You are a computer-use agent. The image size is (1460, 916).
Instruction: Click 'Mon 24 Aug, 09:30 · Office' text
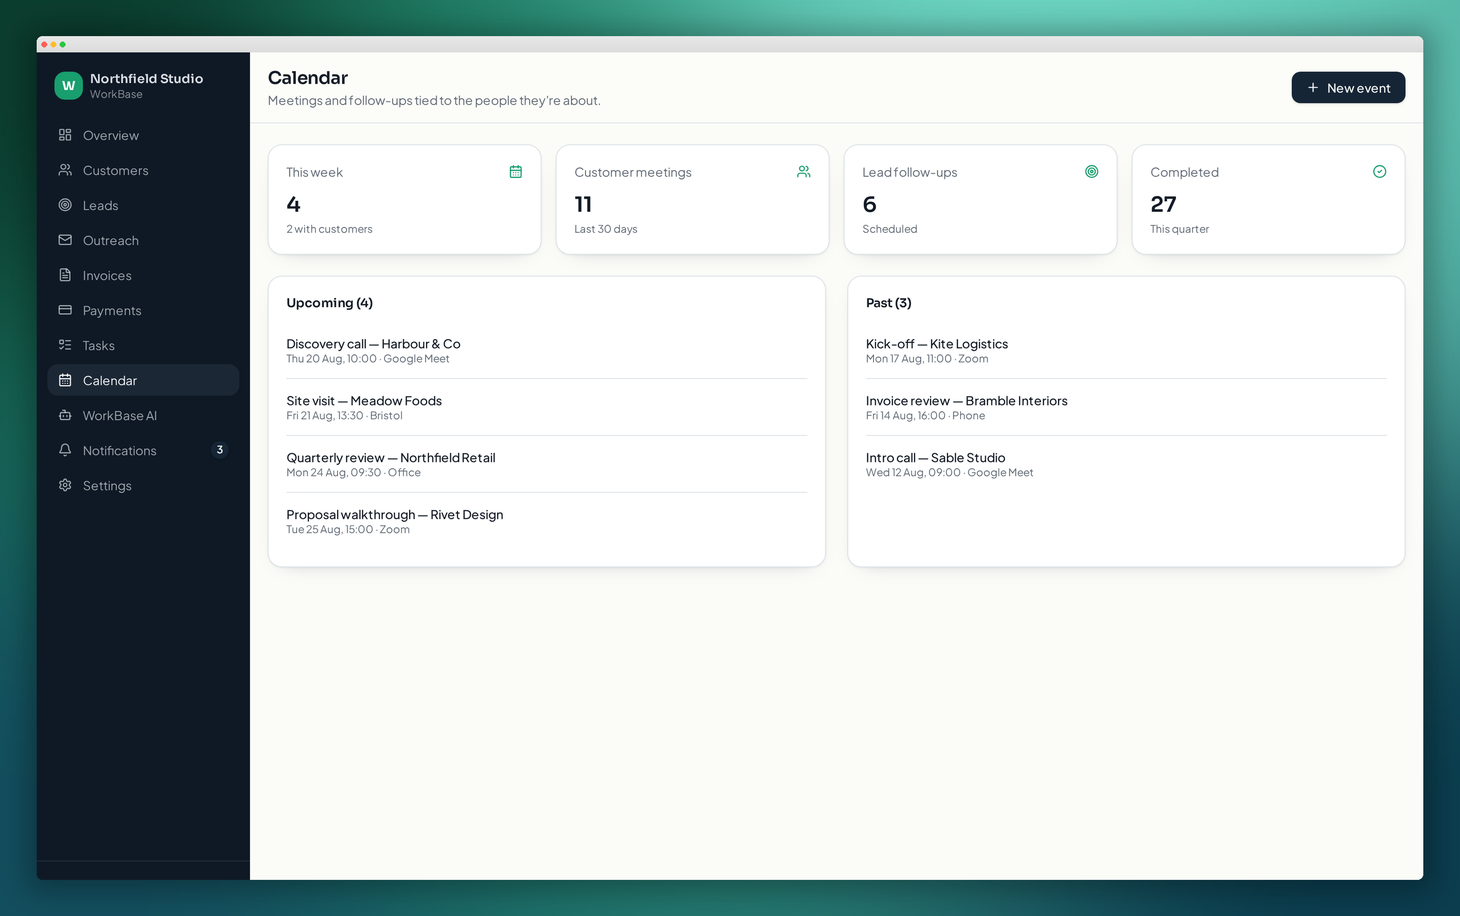pos(353,473)
